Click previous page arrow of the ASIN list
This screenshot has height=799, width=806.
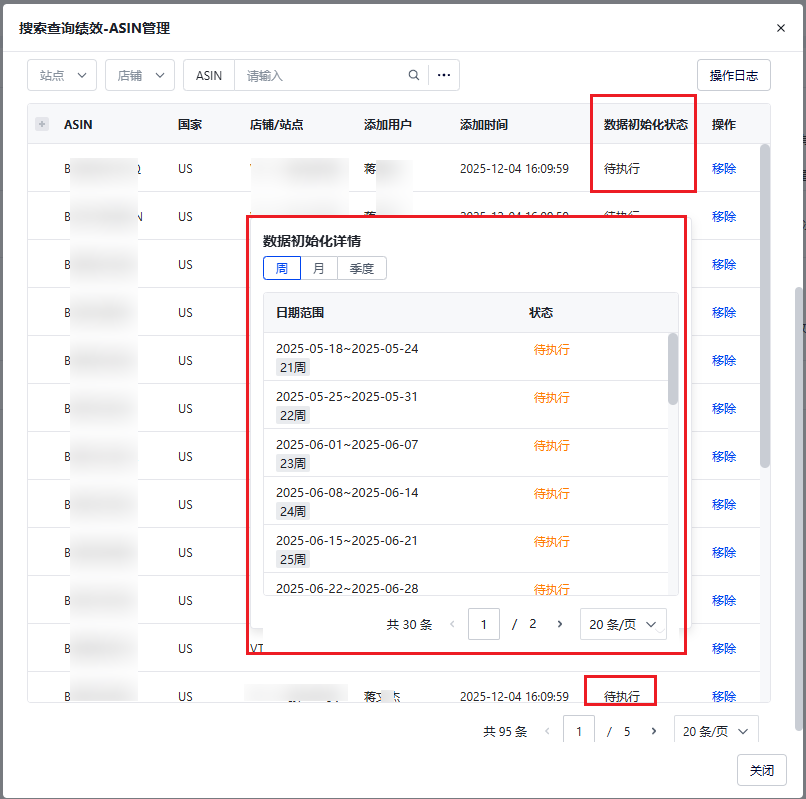tap(547, 731)
